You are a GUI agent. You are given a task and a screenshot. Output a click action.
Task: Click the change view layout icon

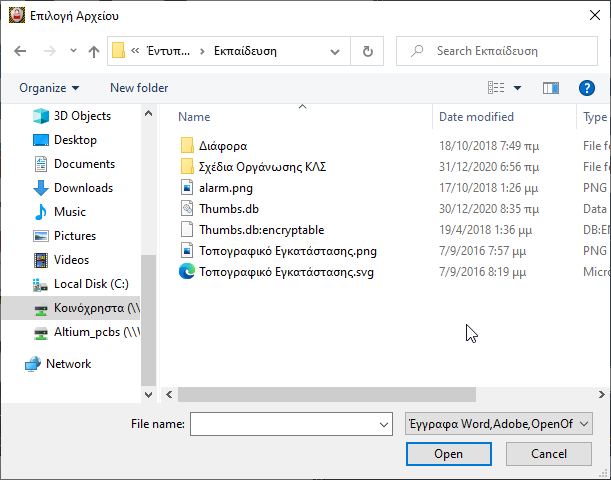tap(496, 88)
